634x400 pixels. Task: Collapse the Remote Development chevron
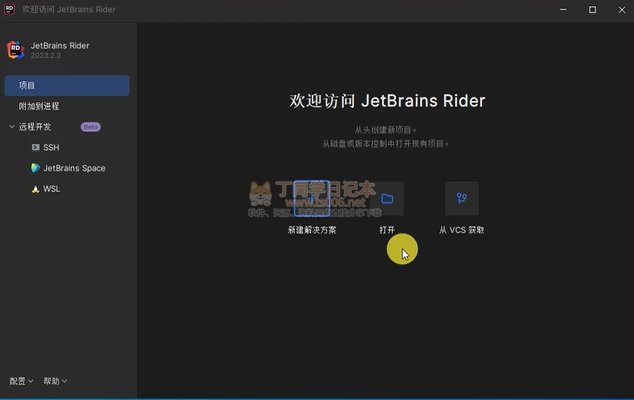tap(12, 127)
